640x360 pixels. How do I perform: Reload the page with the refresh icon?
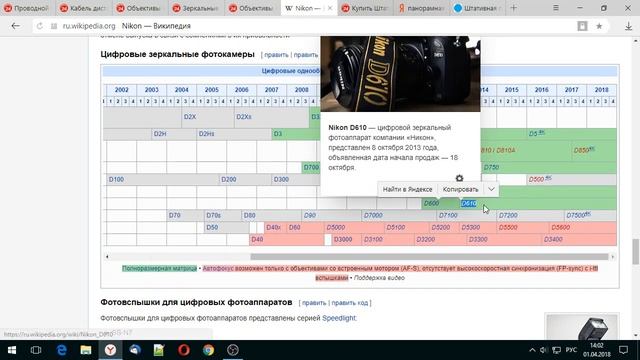click(x=40, y=26)
